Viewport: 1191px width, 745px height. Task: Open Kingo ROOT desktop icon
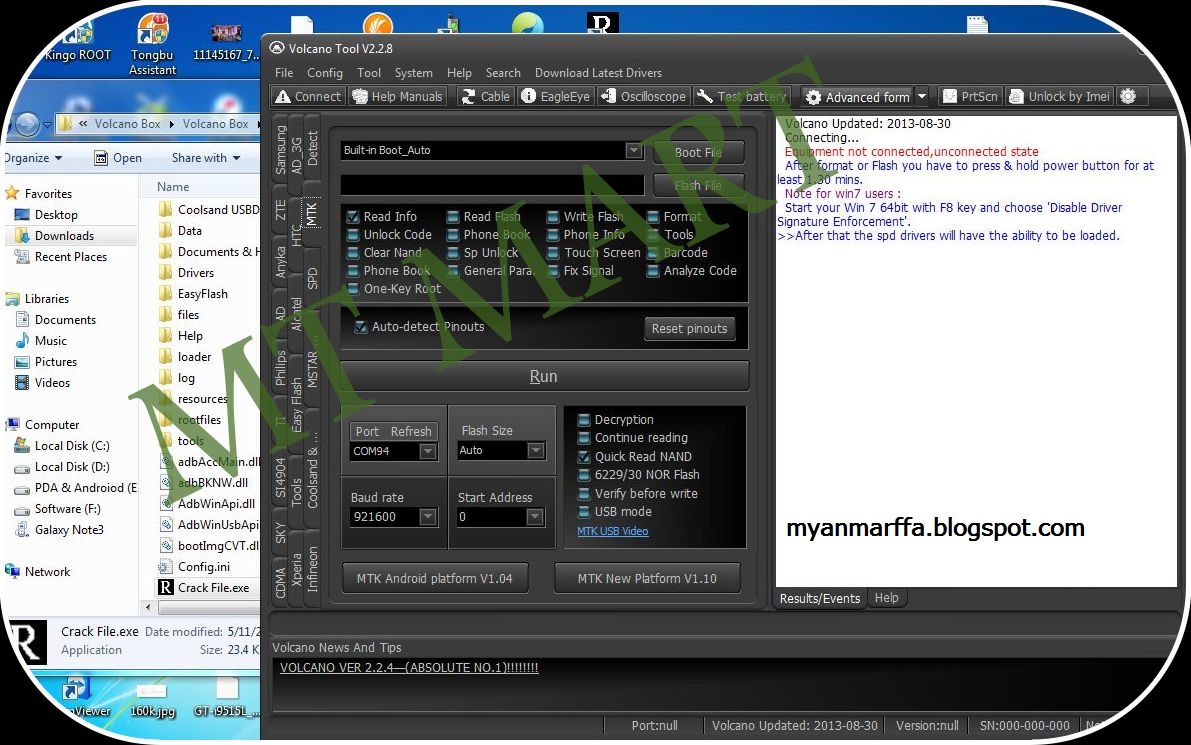[x=77, y=42]
